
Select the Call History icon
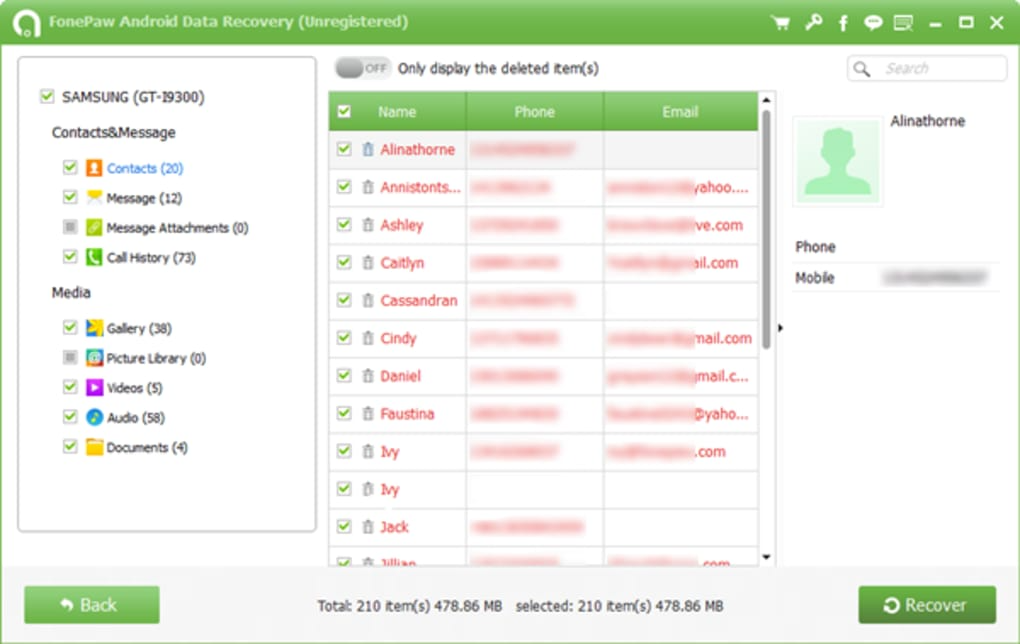coord(95,257)
